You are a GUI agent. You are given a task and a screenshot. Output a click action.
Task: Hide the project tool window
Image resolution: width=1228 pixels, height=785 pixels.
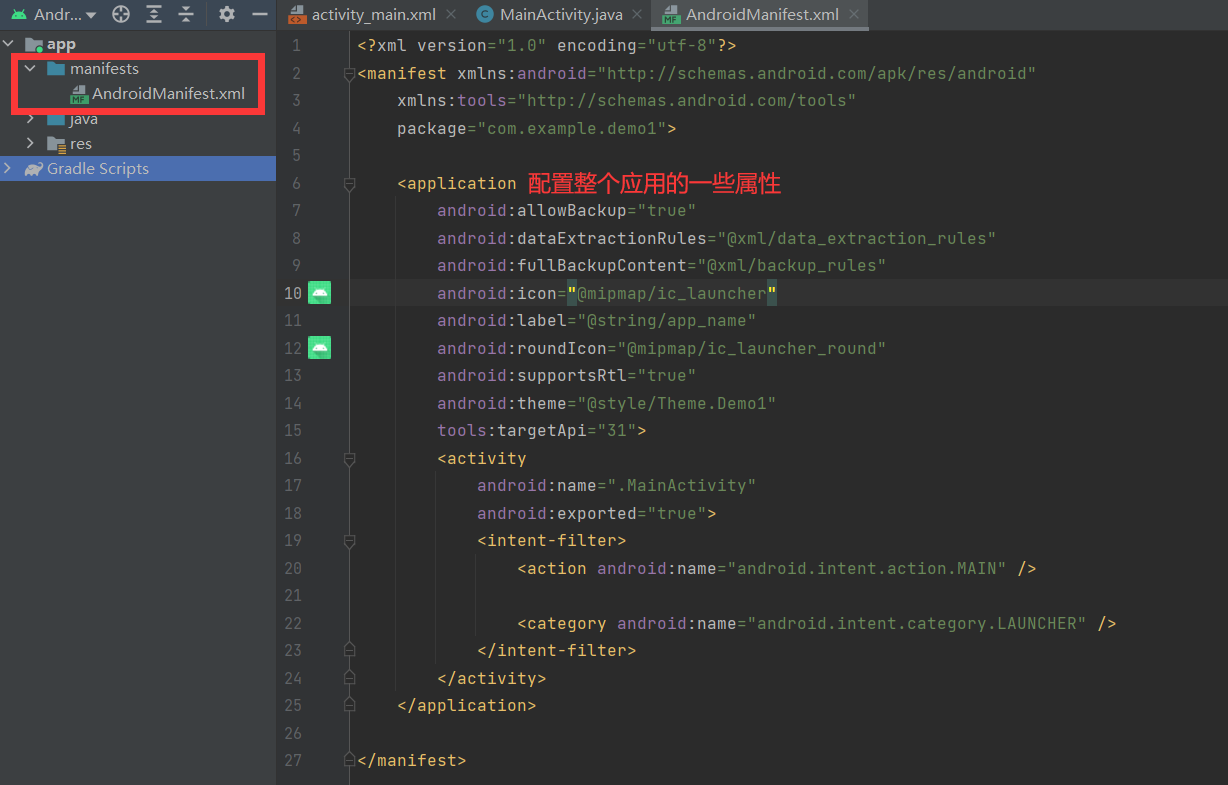click(259, 15)
